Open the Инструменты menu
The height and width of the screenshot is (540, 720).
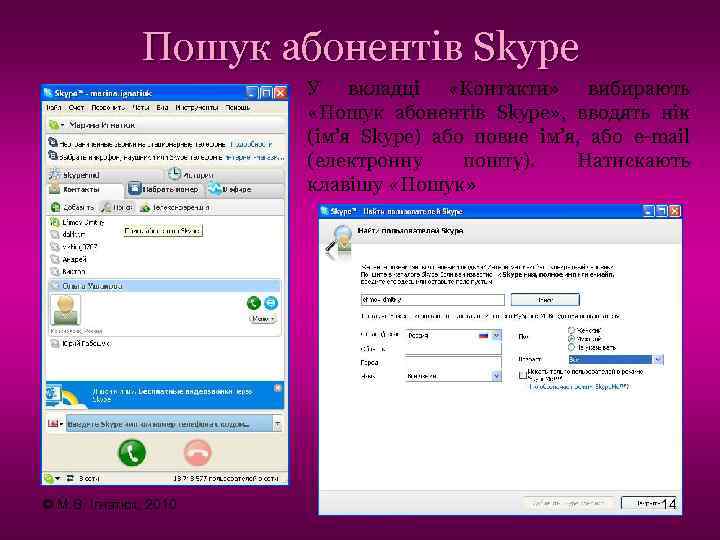point(197,107)
